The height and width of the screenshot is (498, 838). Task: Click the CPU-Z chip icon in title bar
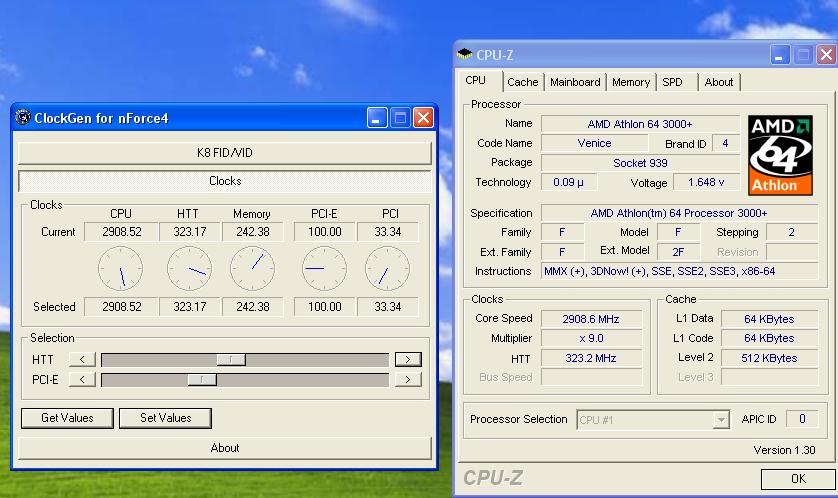point(464,54)
